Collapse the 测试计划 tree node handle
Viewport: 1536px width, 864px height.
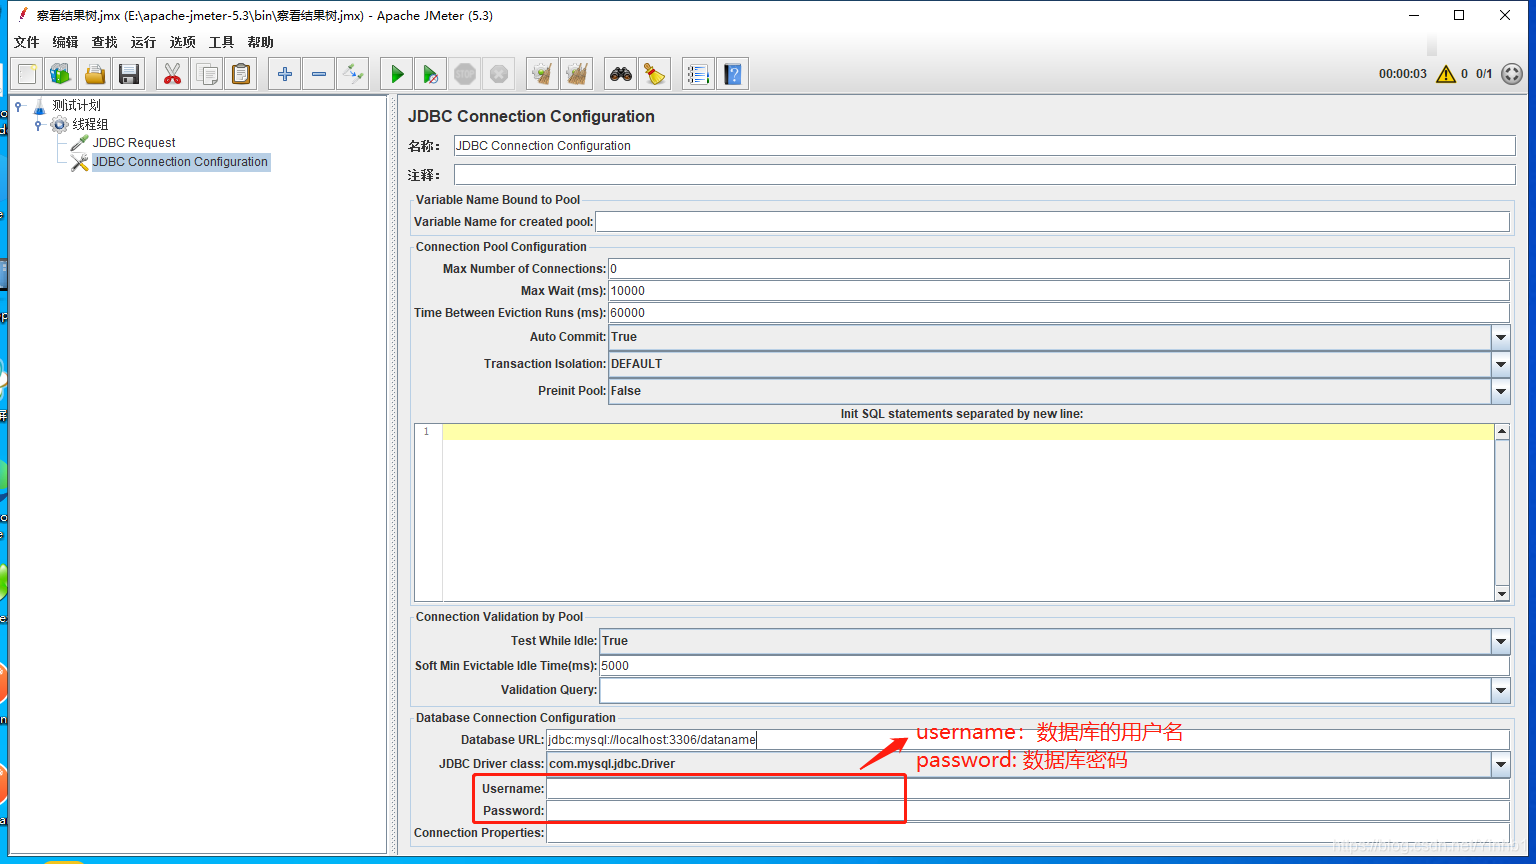(18, 106)
